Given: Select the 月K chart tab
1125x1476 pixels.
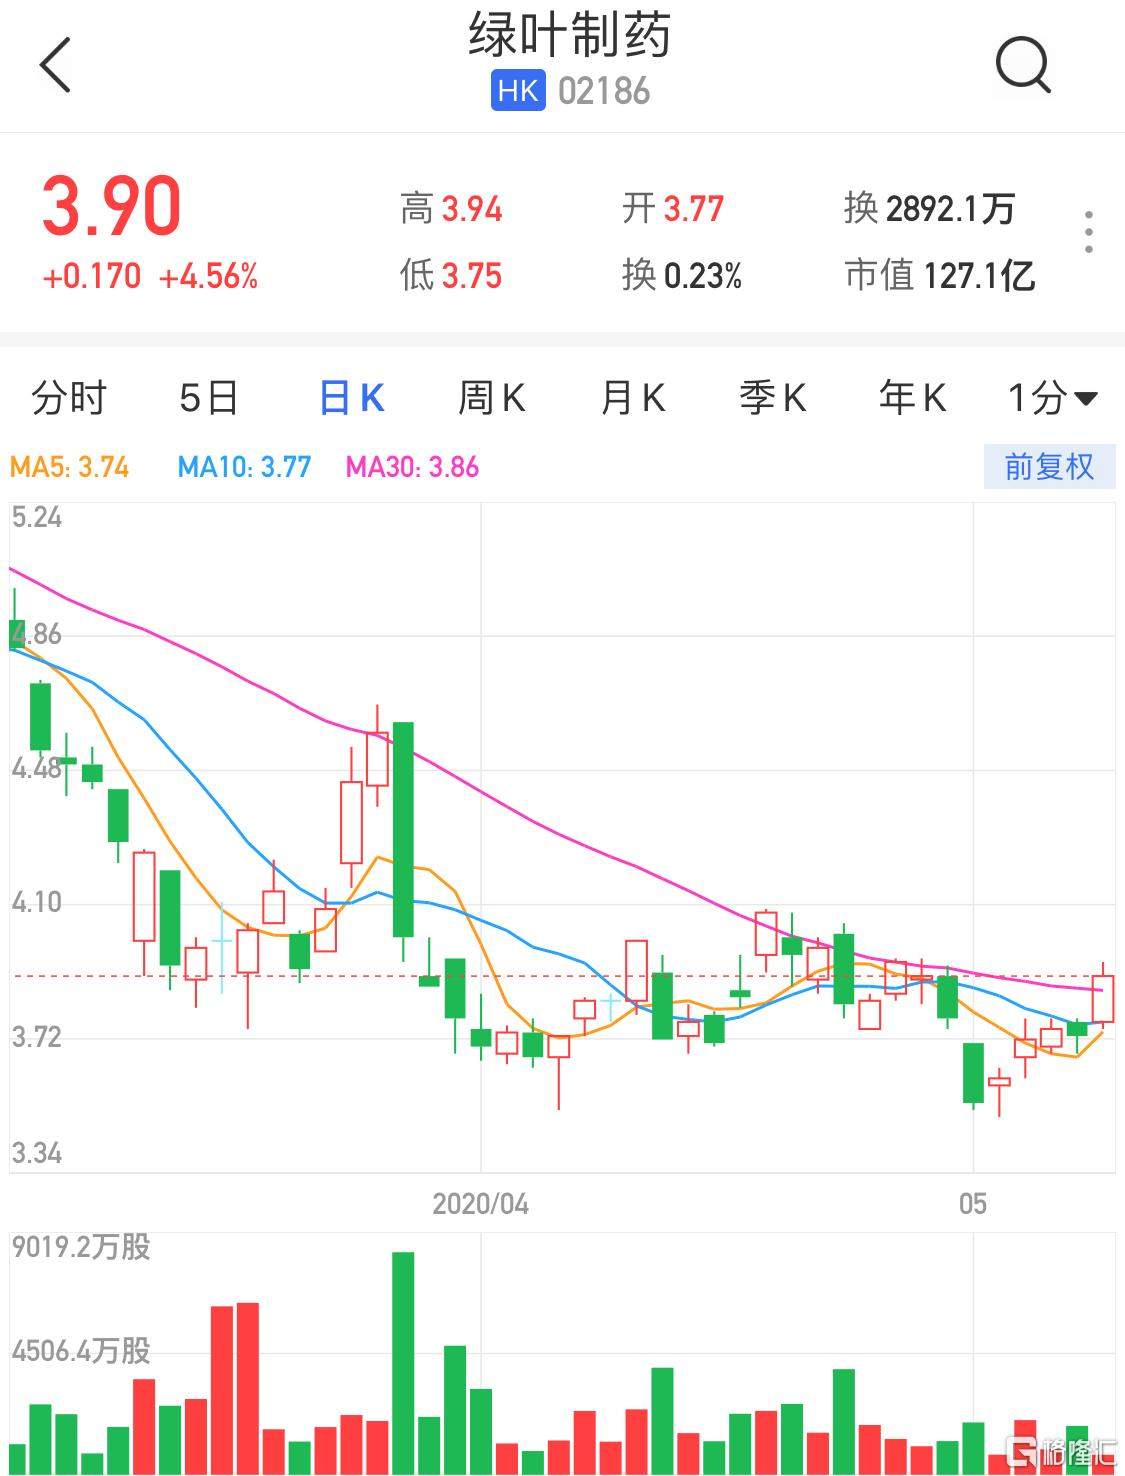Looking at the screenshot, I should [x=632, y=398].
